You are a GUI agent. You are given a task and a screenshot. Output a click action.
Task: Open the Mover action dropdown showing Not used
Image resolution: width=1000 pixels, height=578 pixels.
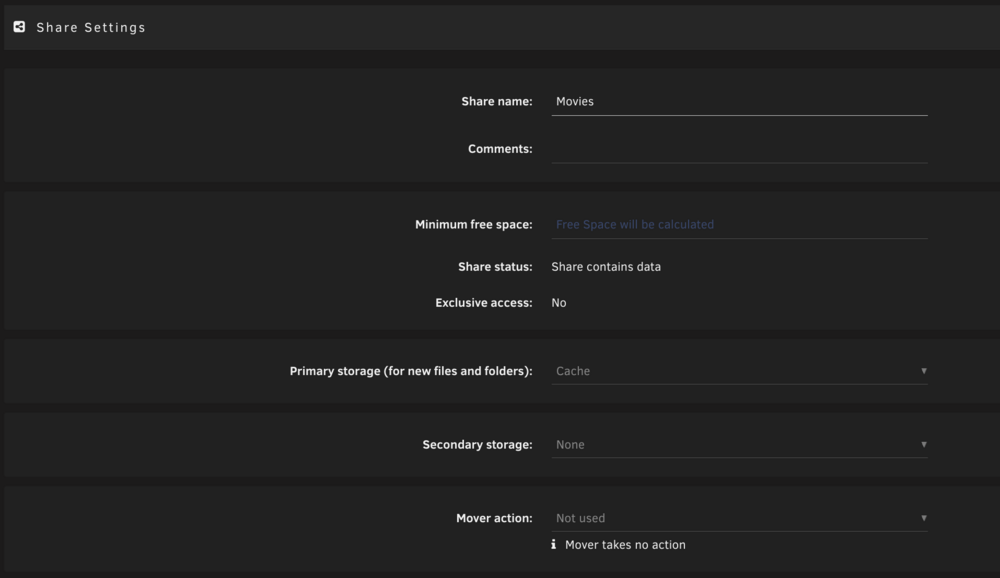click(x=739, y=518)
